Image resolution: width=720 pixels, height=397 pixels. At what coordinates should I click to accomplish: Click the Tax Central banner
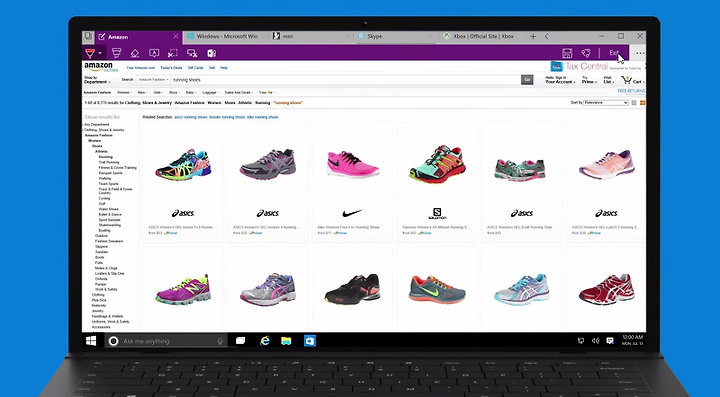click(597, 67)
